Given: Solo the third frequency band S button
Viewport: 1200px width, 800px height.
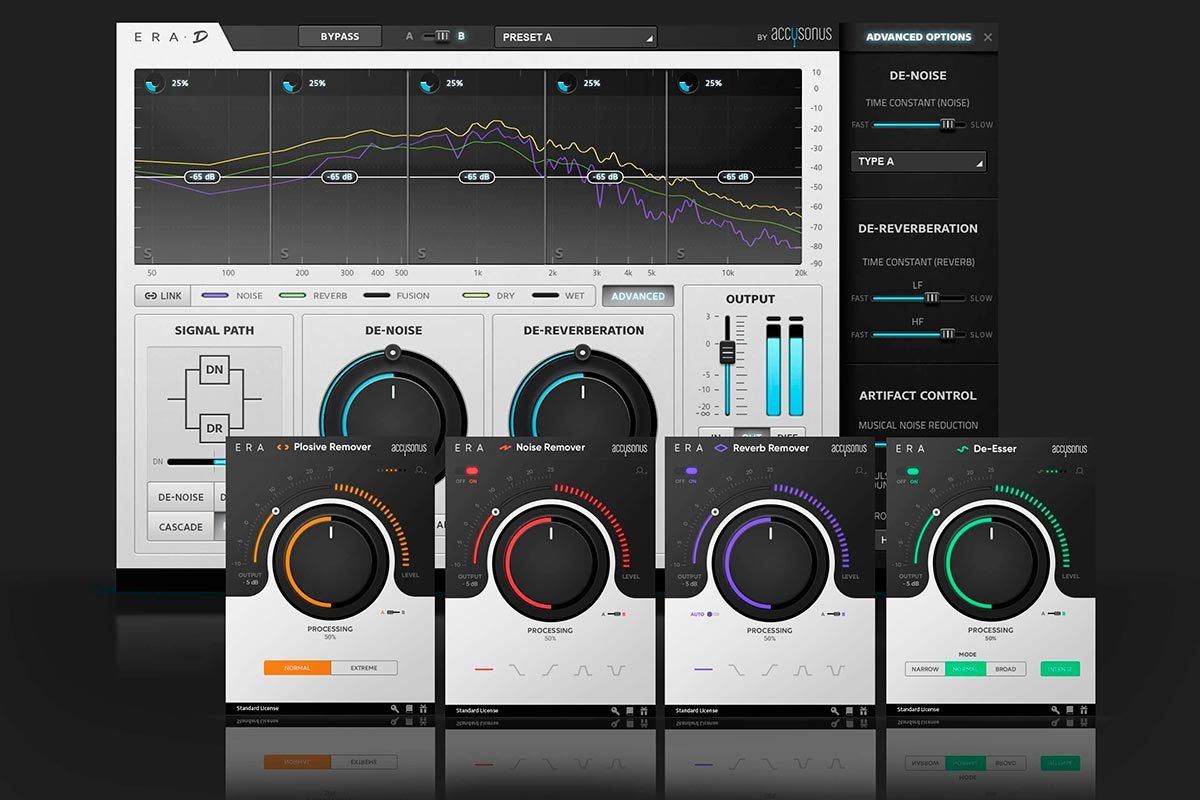Looking at the screenshot, I should (x=422, y=253).
